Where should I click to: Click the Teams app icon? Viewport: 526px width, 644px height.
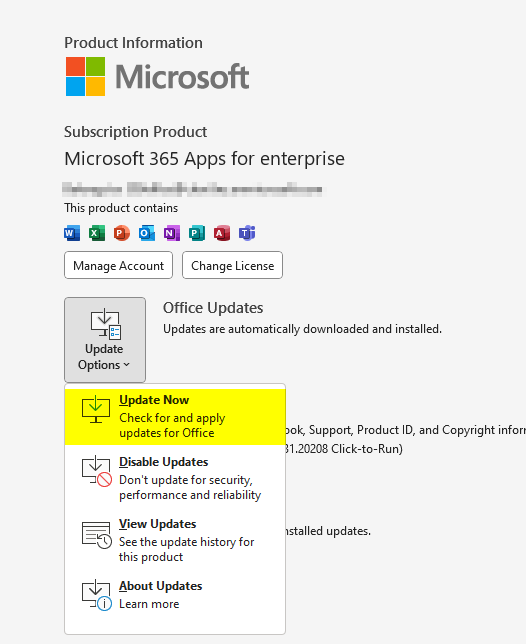[x=247, y=233]
